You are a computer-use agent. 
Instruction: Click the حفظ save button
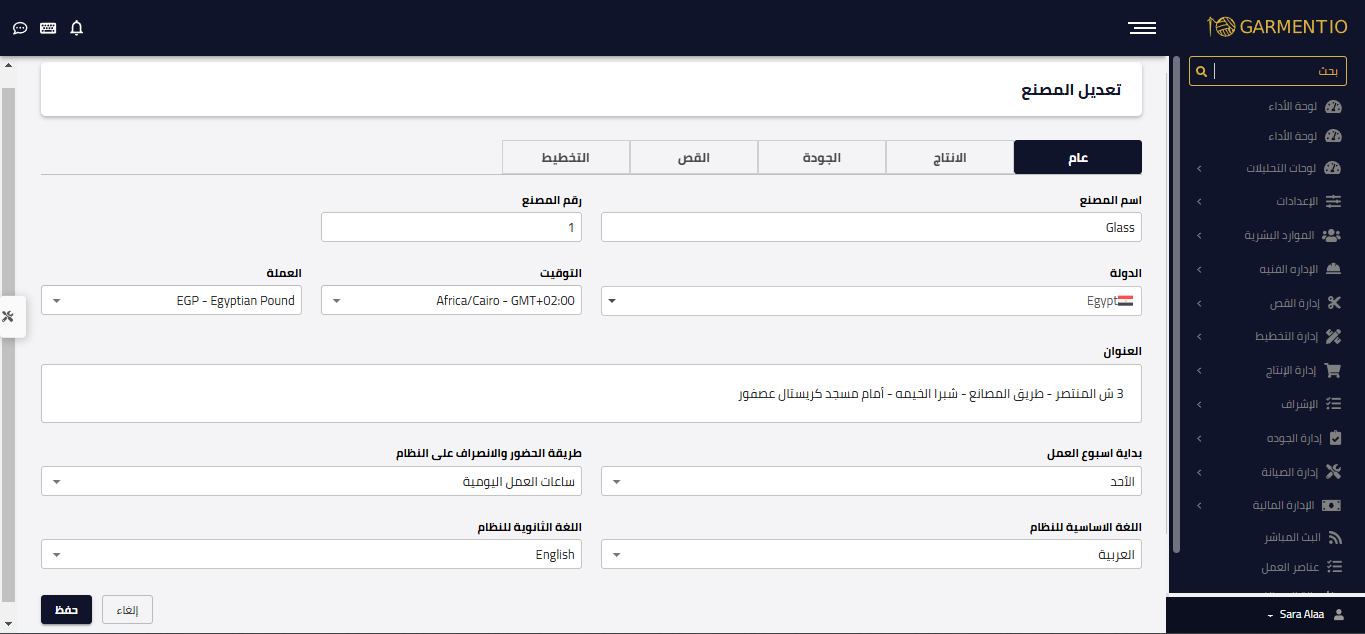pyautogui.click(x=67, y=609)
